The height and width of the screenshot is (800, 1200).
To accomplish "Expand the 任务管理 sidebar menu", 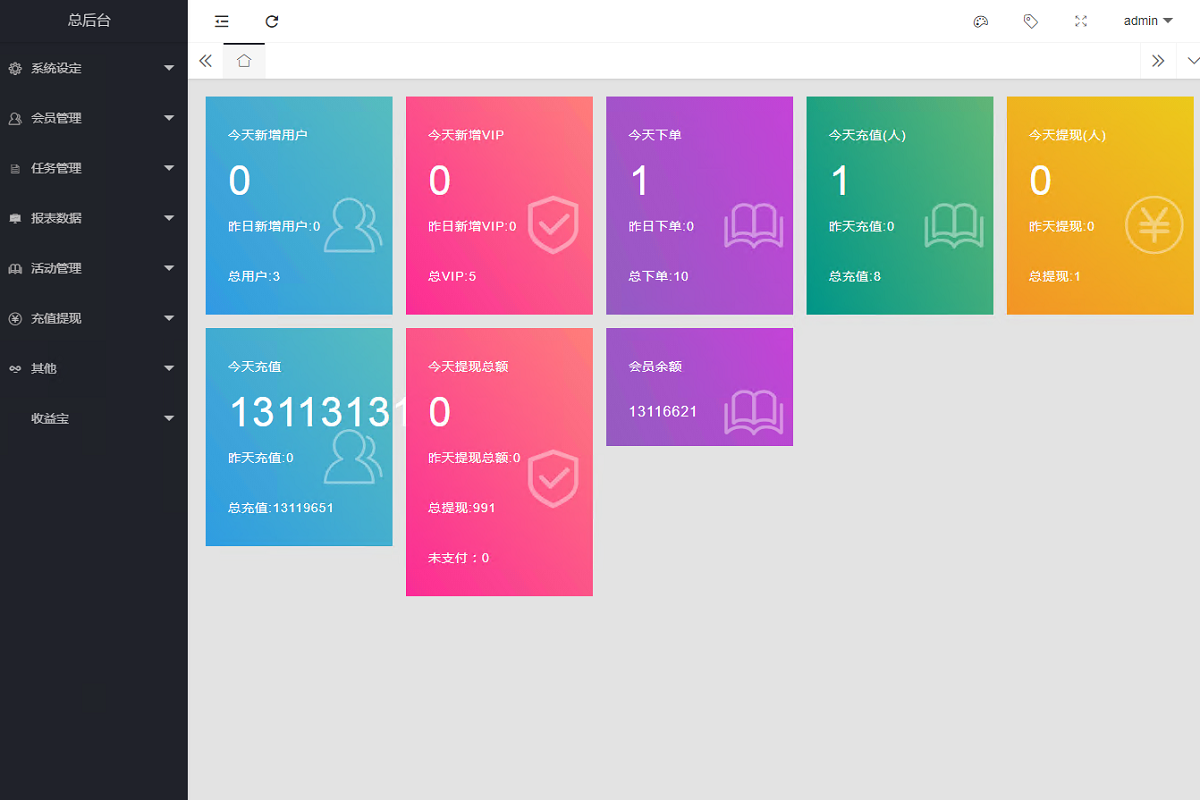I will pyautogui.click(x=93, y=168).
